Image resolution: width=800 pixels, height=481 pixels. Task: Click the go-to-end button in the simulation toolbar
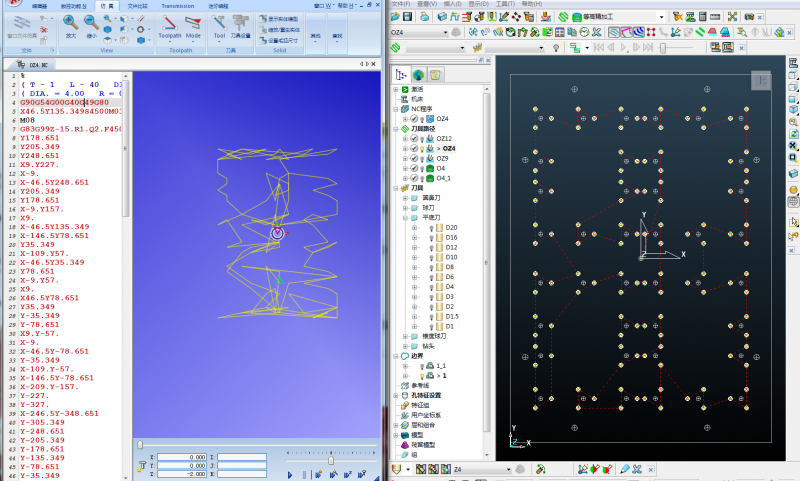(648, 47)
